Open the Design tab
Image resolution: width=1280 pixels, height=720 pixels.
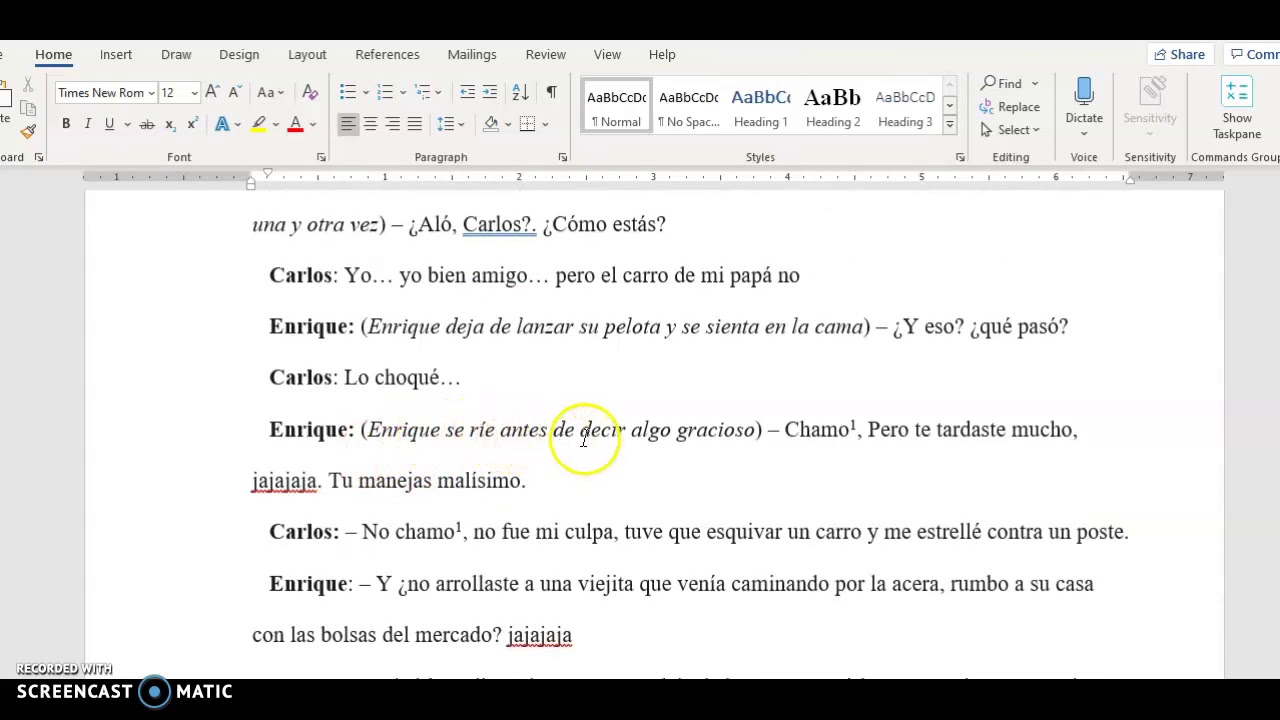point(239,54)
